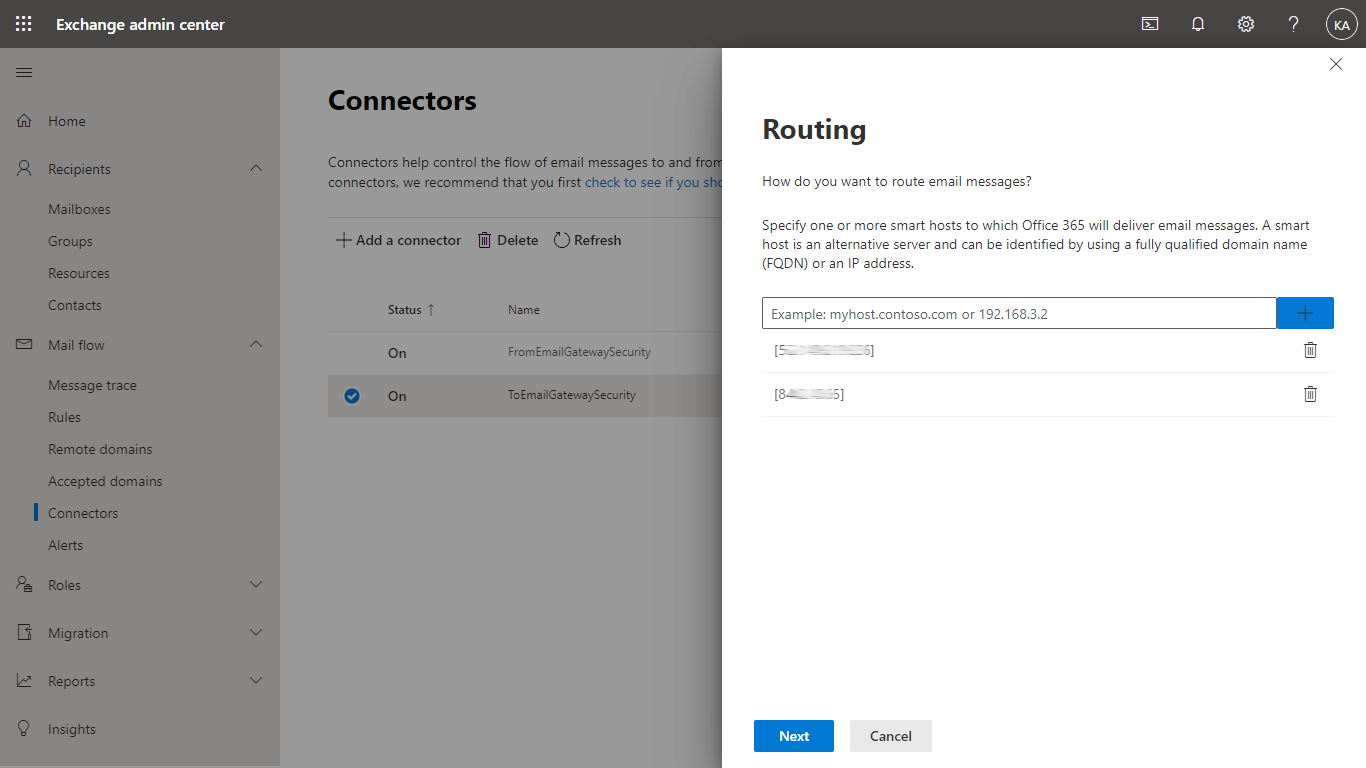Open Message trace in navigation
1366x768 pixels.
pos(92,385)
